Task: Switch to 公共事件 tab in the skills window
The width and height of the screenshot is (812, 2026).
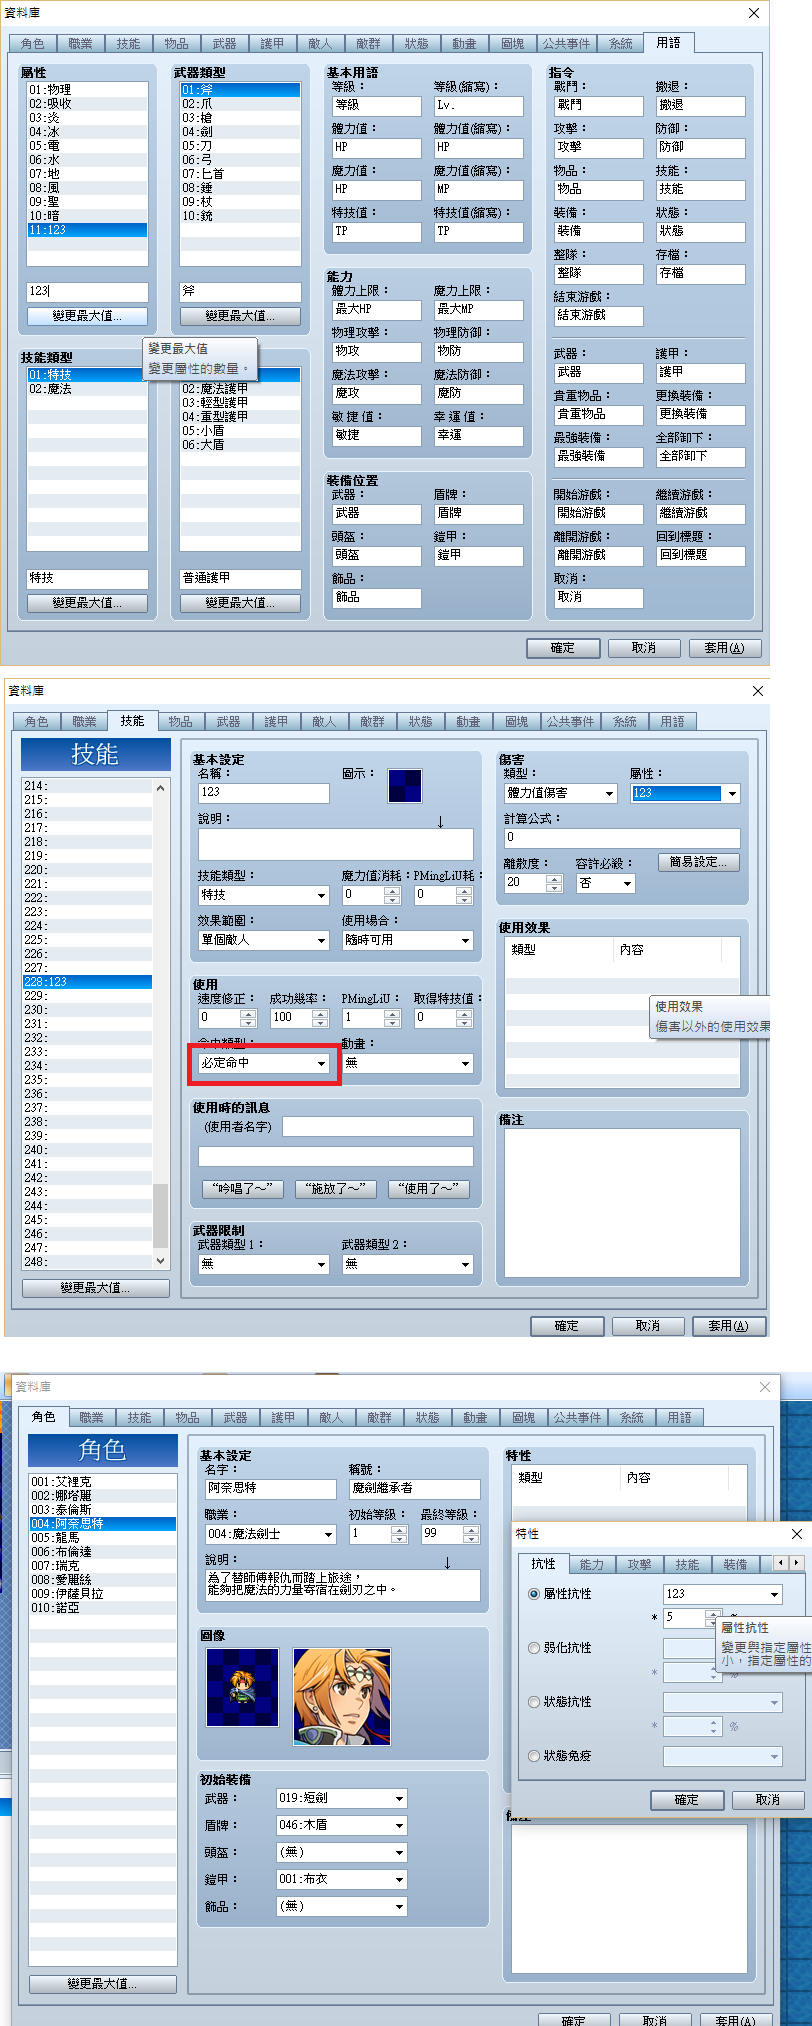Action: [571, 721]
